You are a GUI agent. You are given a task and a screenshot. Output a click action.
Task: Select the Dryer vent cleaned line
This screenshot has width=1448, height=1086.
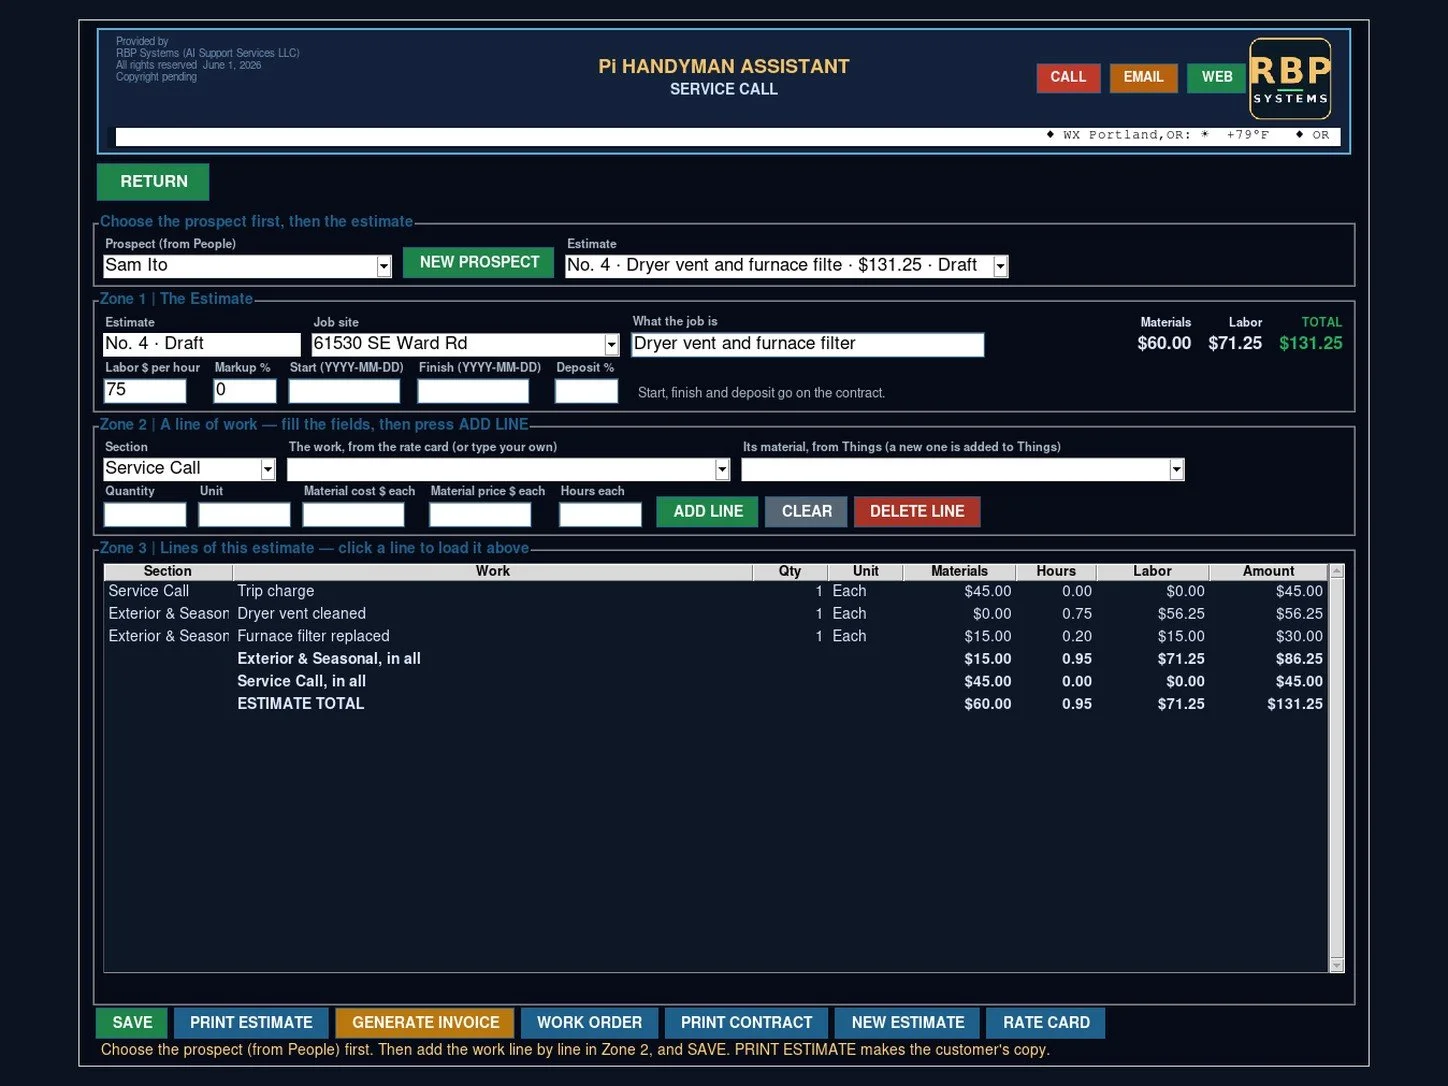716,614
